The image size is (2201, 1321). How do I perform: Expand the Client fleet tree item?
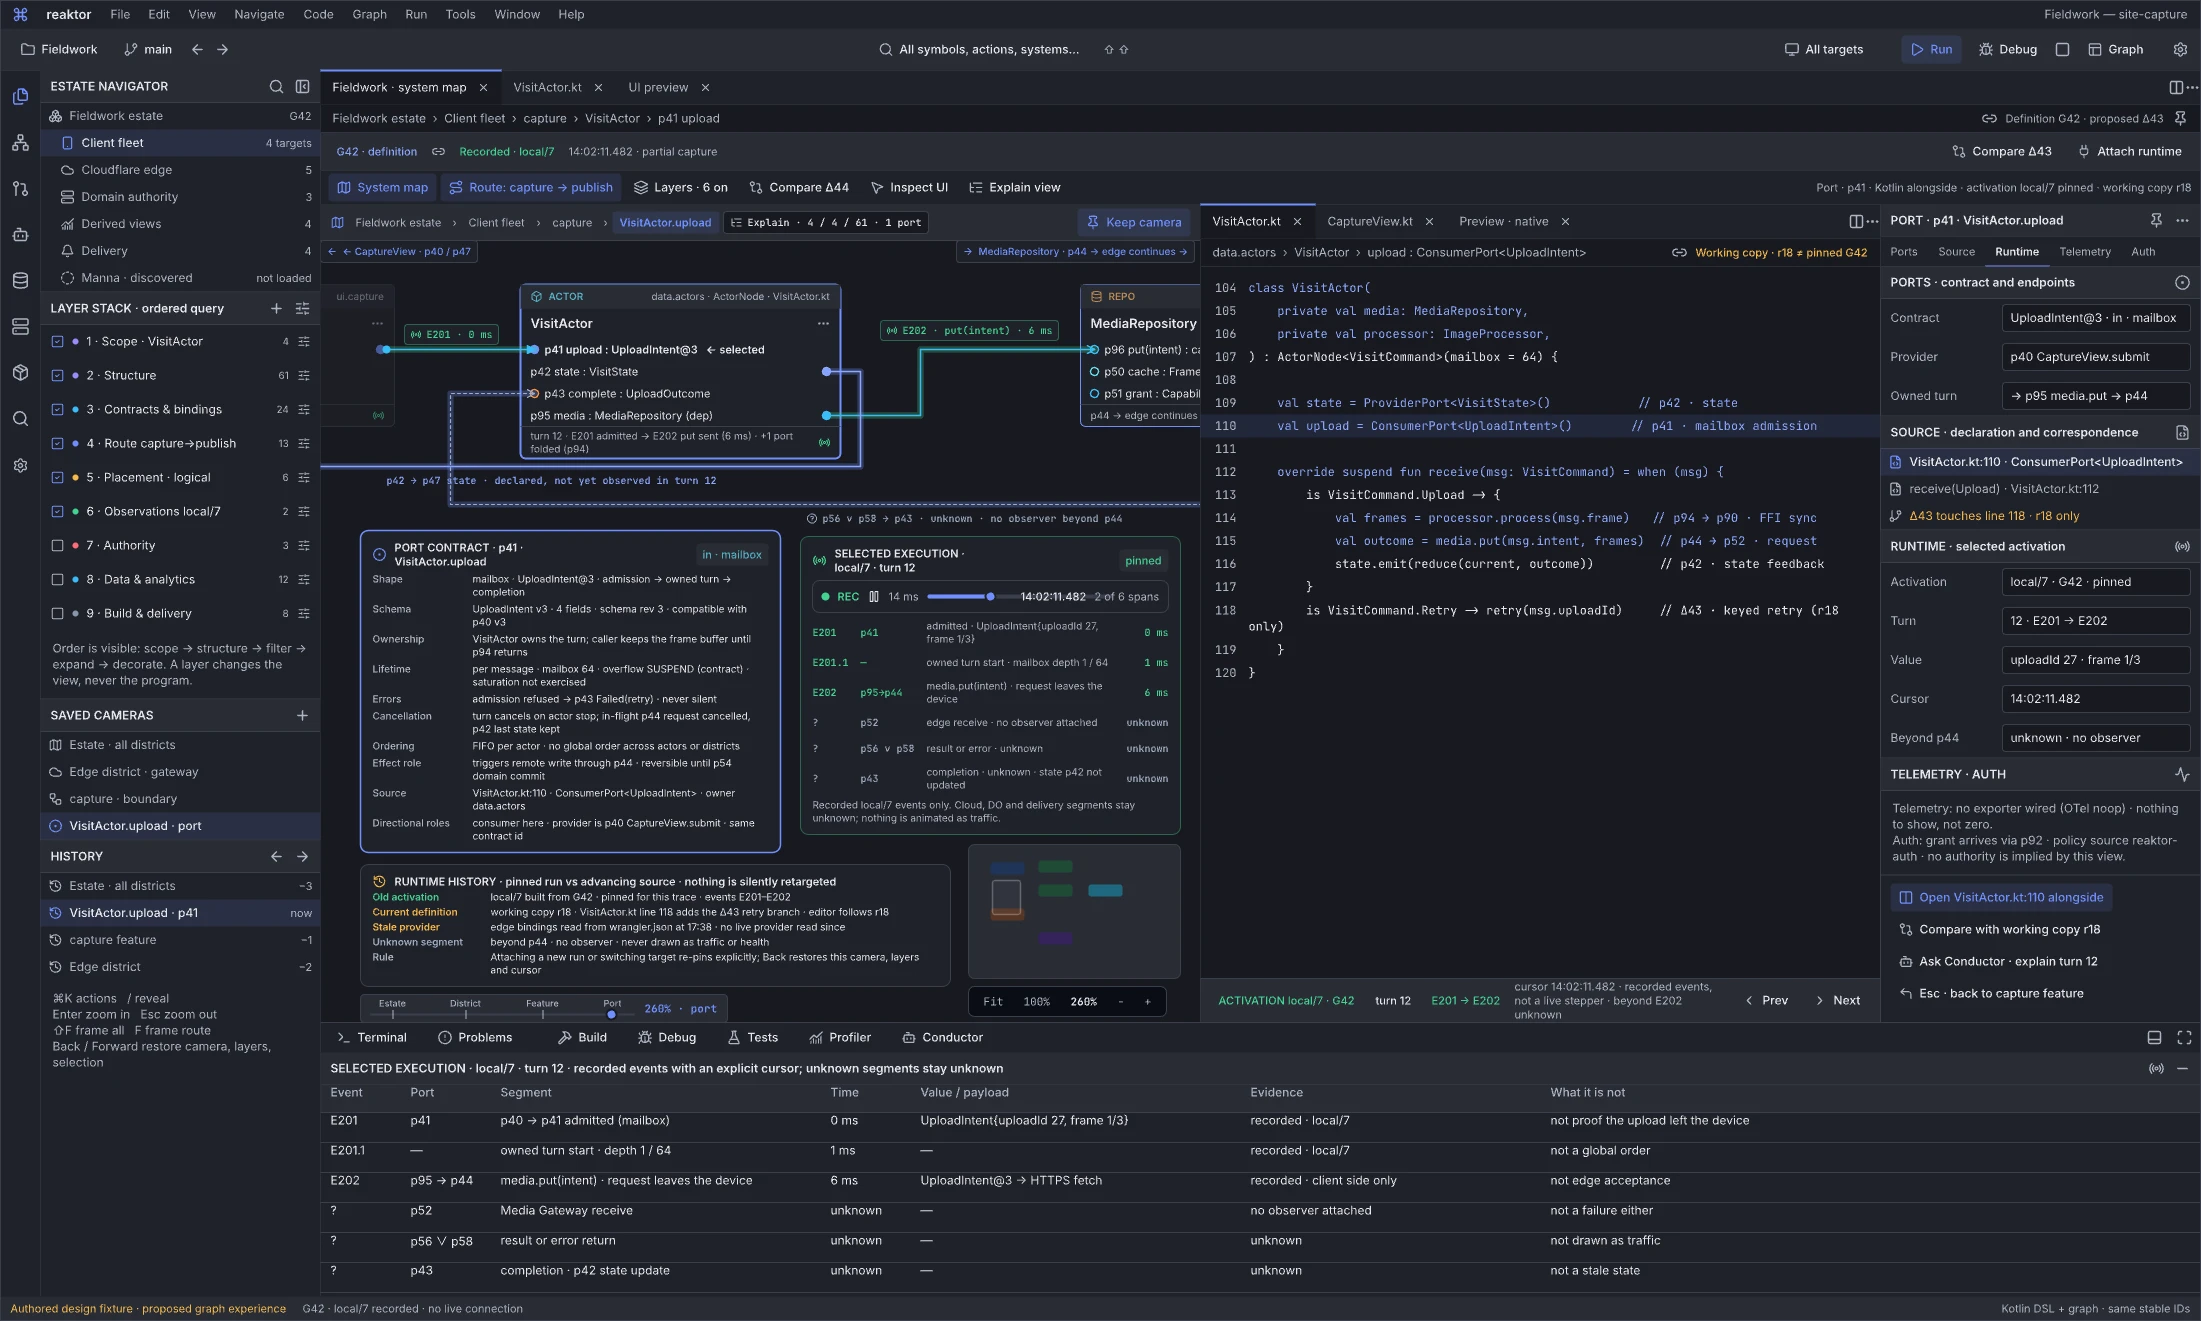pos(180,143)
